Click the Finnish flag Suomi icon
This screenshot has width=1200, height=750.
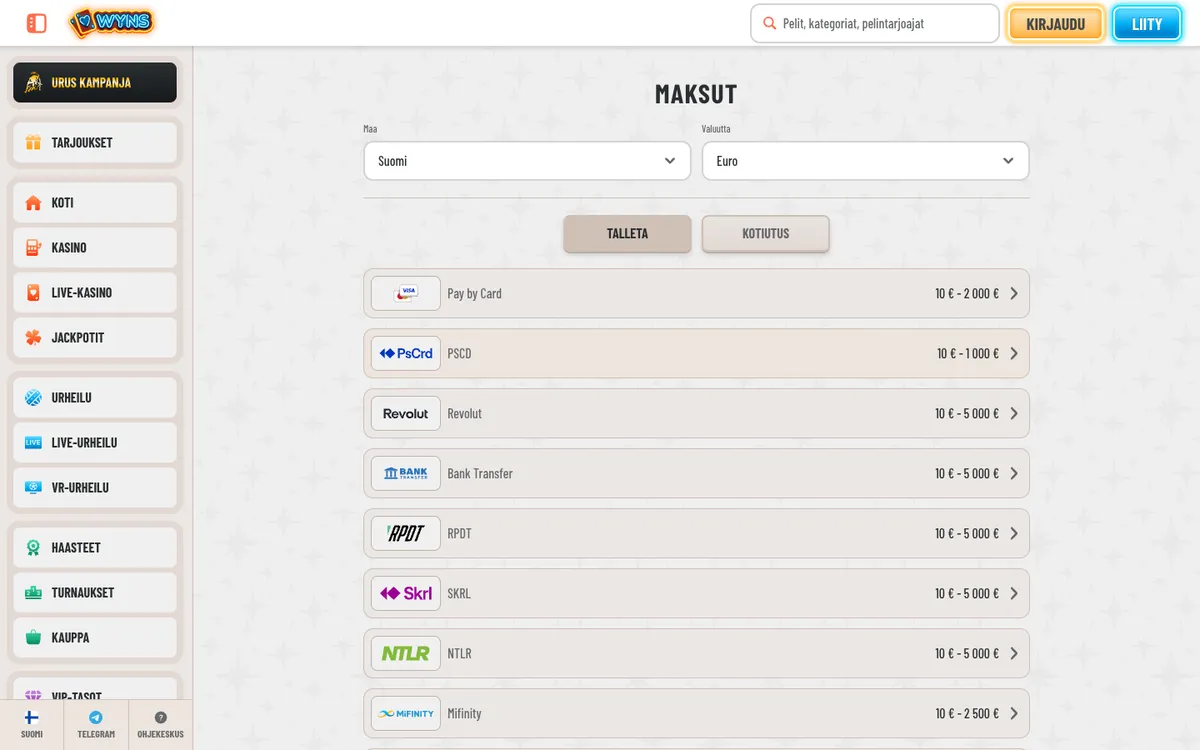coord(32,718)
